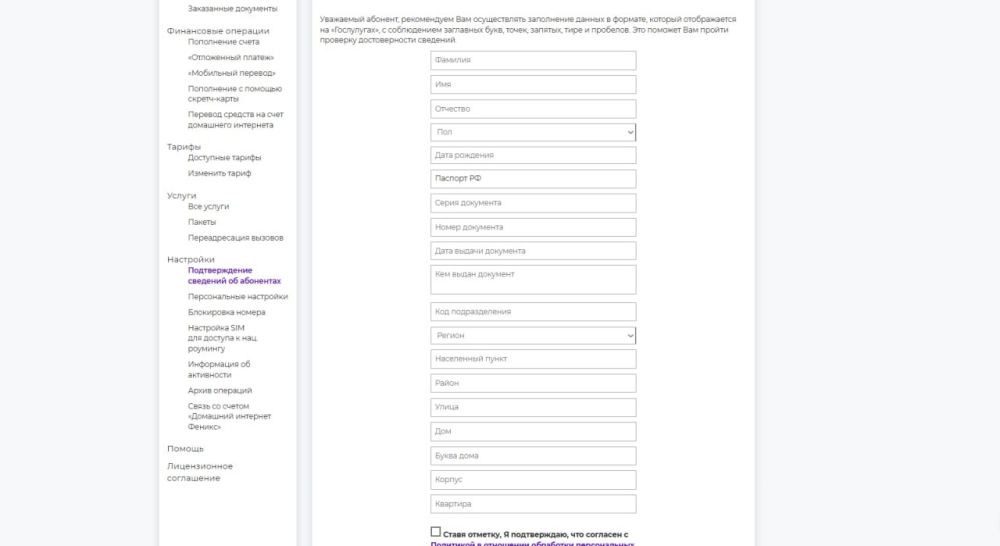The width and height of the screenshot is (1000, 546).
Task: Open Связь со счетом «Домашний интернет Феникс»
Action: pos(229,417)
